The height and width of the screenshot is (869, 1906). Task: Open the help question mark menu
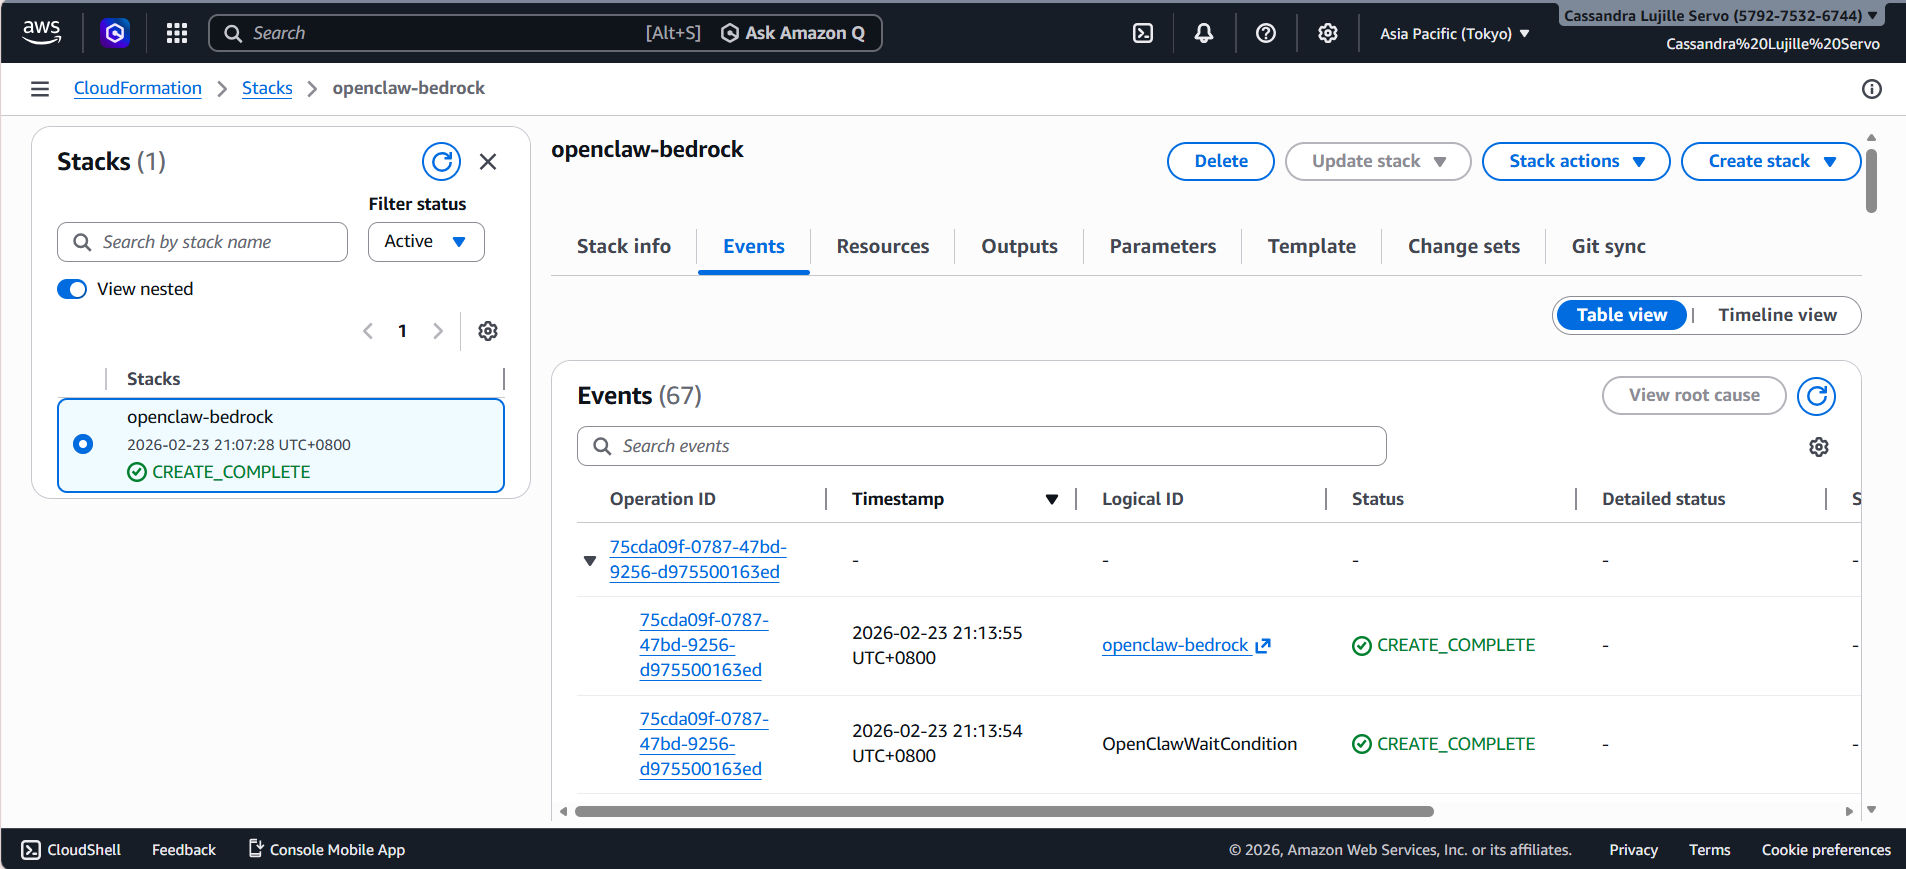[x=1266, y=33]
